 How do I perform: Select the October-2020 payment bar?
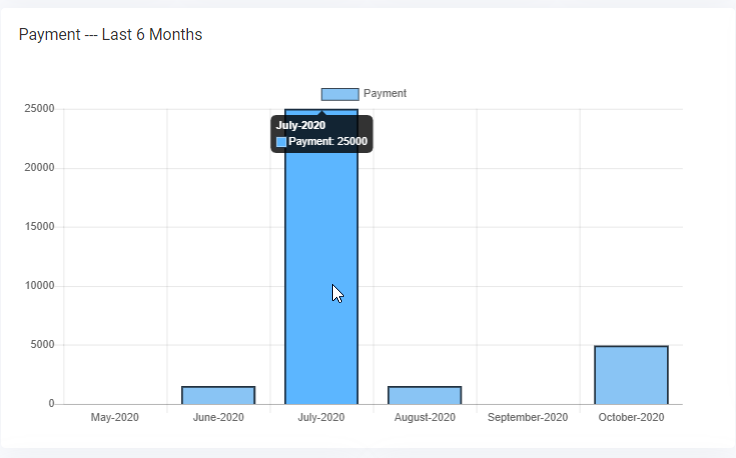pyautogui.click(x=631, y=375)
